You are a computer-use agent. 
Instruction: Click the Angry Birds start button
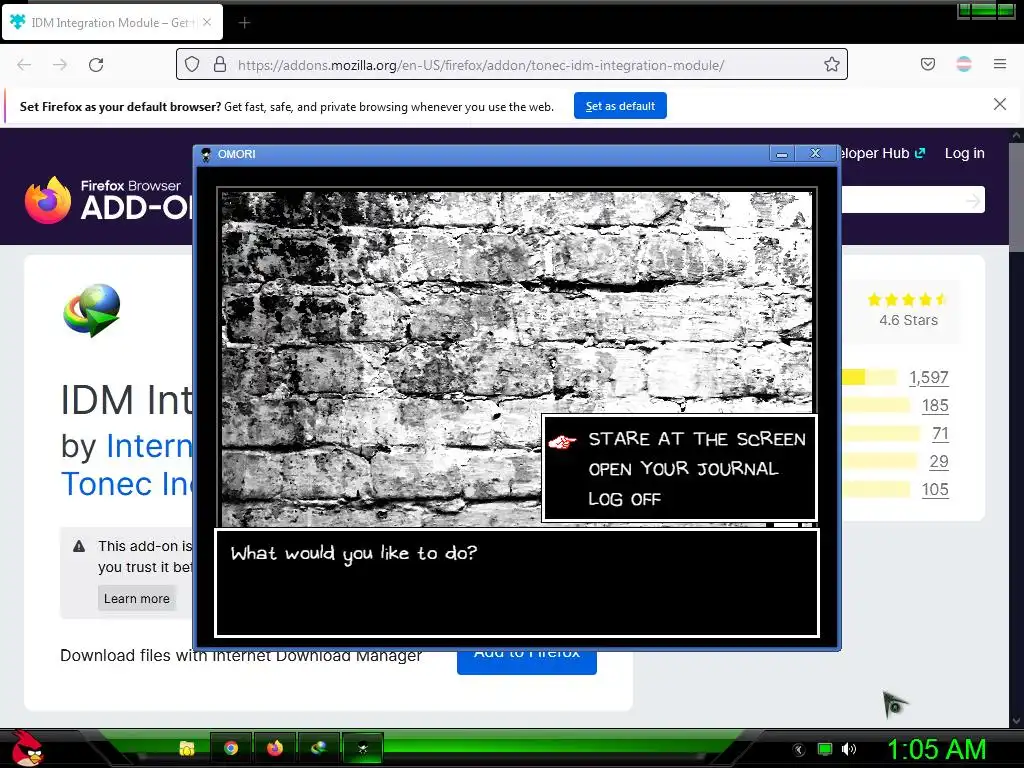pyautogui.click(x=26, y=748)
